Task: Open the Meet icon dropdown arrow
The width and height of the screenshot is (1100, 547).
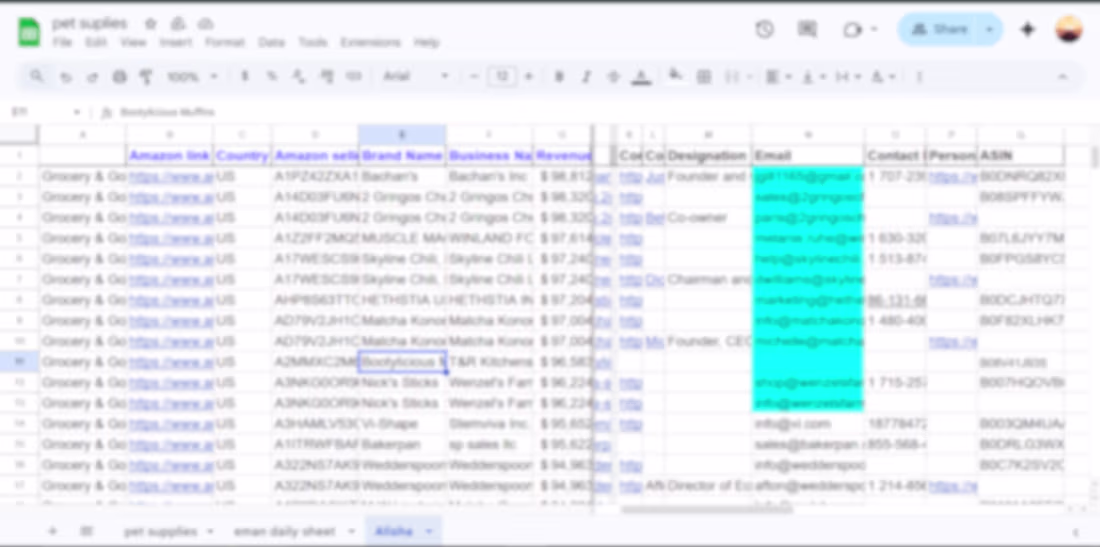Action: 874,29
